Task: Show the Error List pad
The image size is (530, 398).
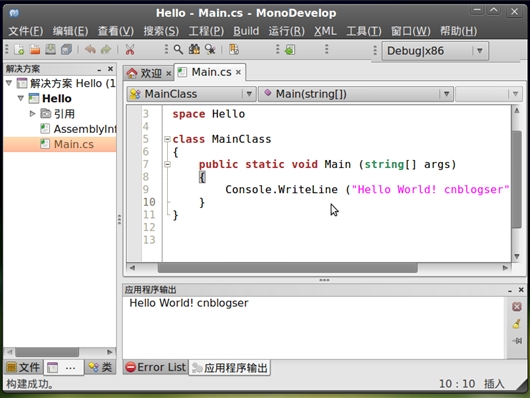Action: pos(156,367)
